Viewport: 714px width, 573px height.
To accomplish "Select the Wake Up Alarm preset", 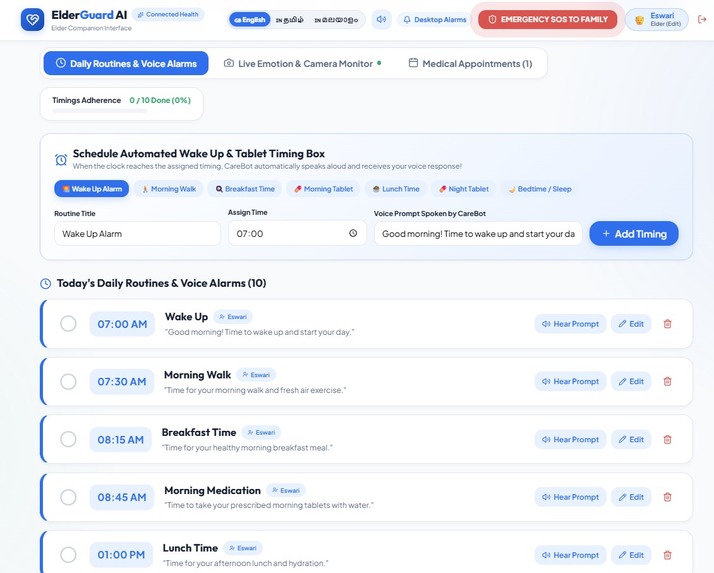I will click(92, 189).
